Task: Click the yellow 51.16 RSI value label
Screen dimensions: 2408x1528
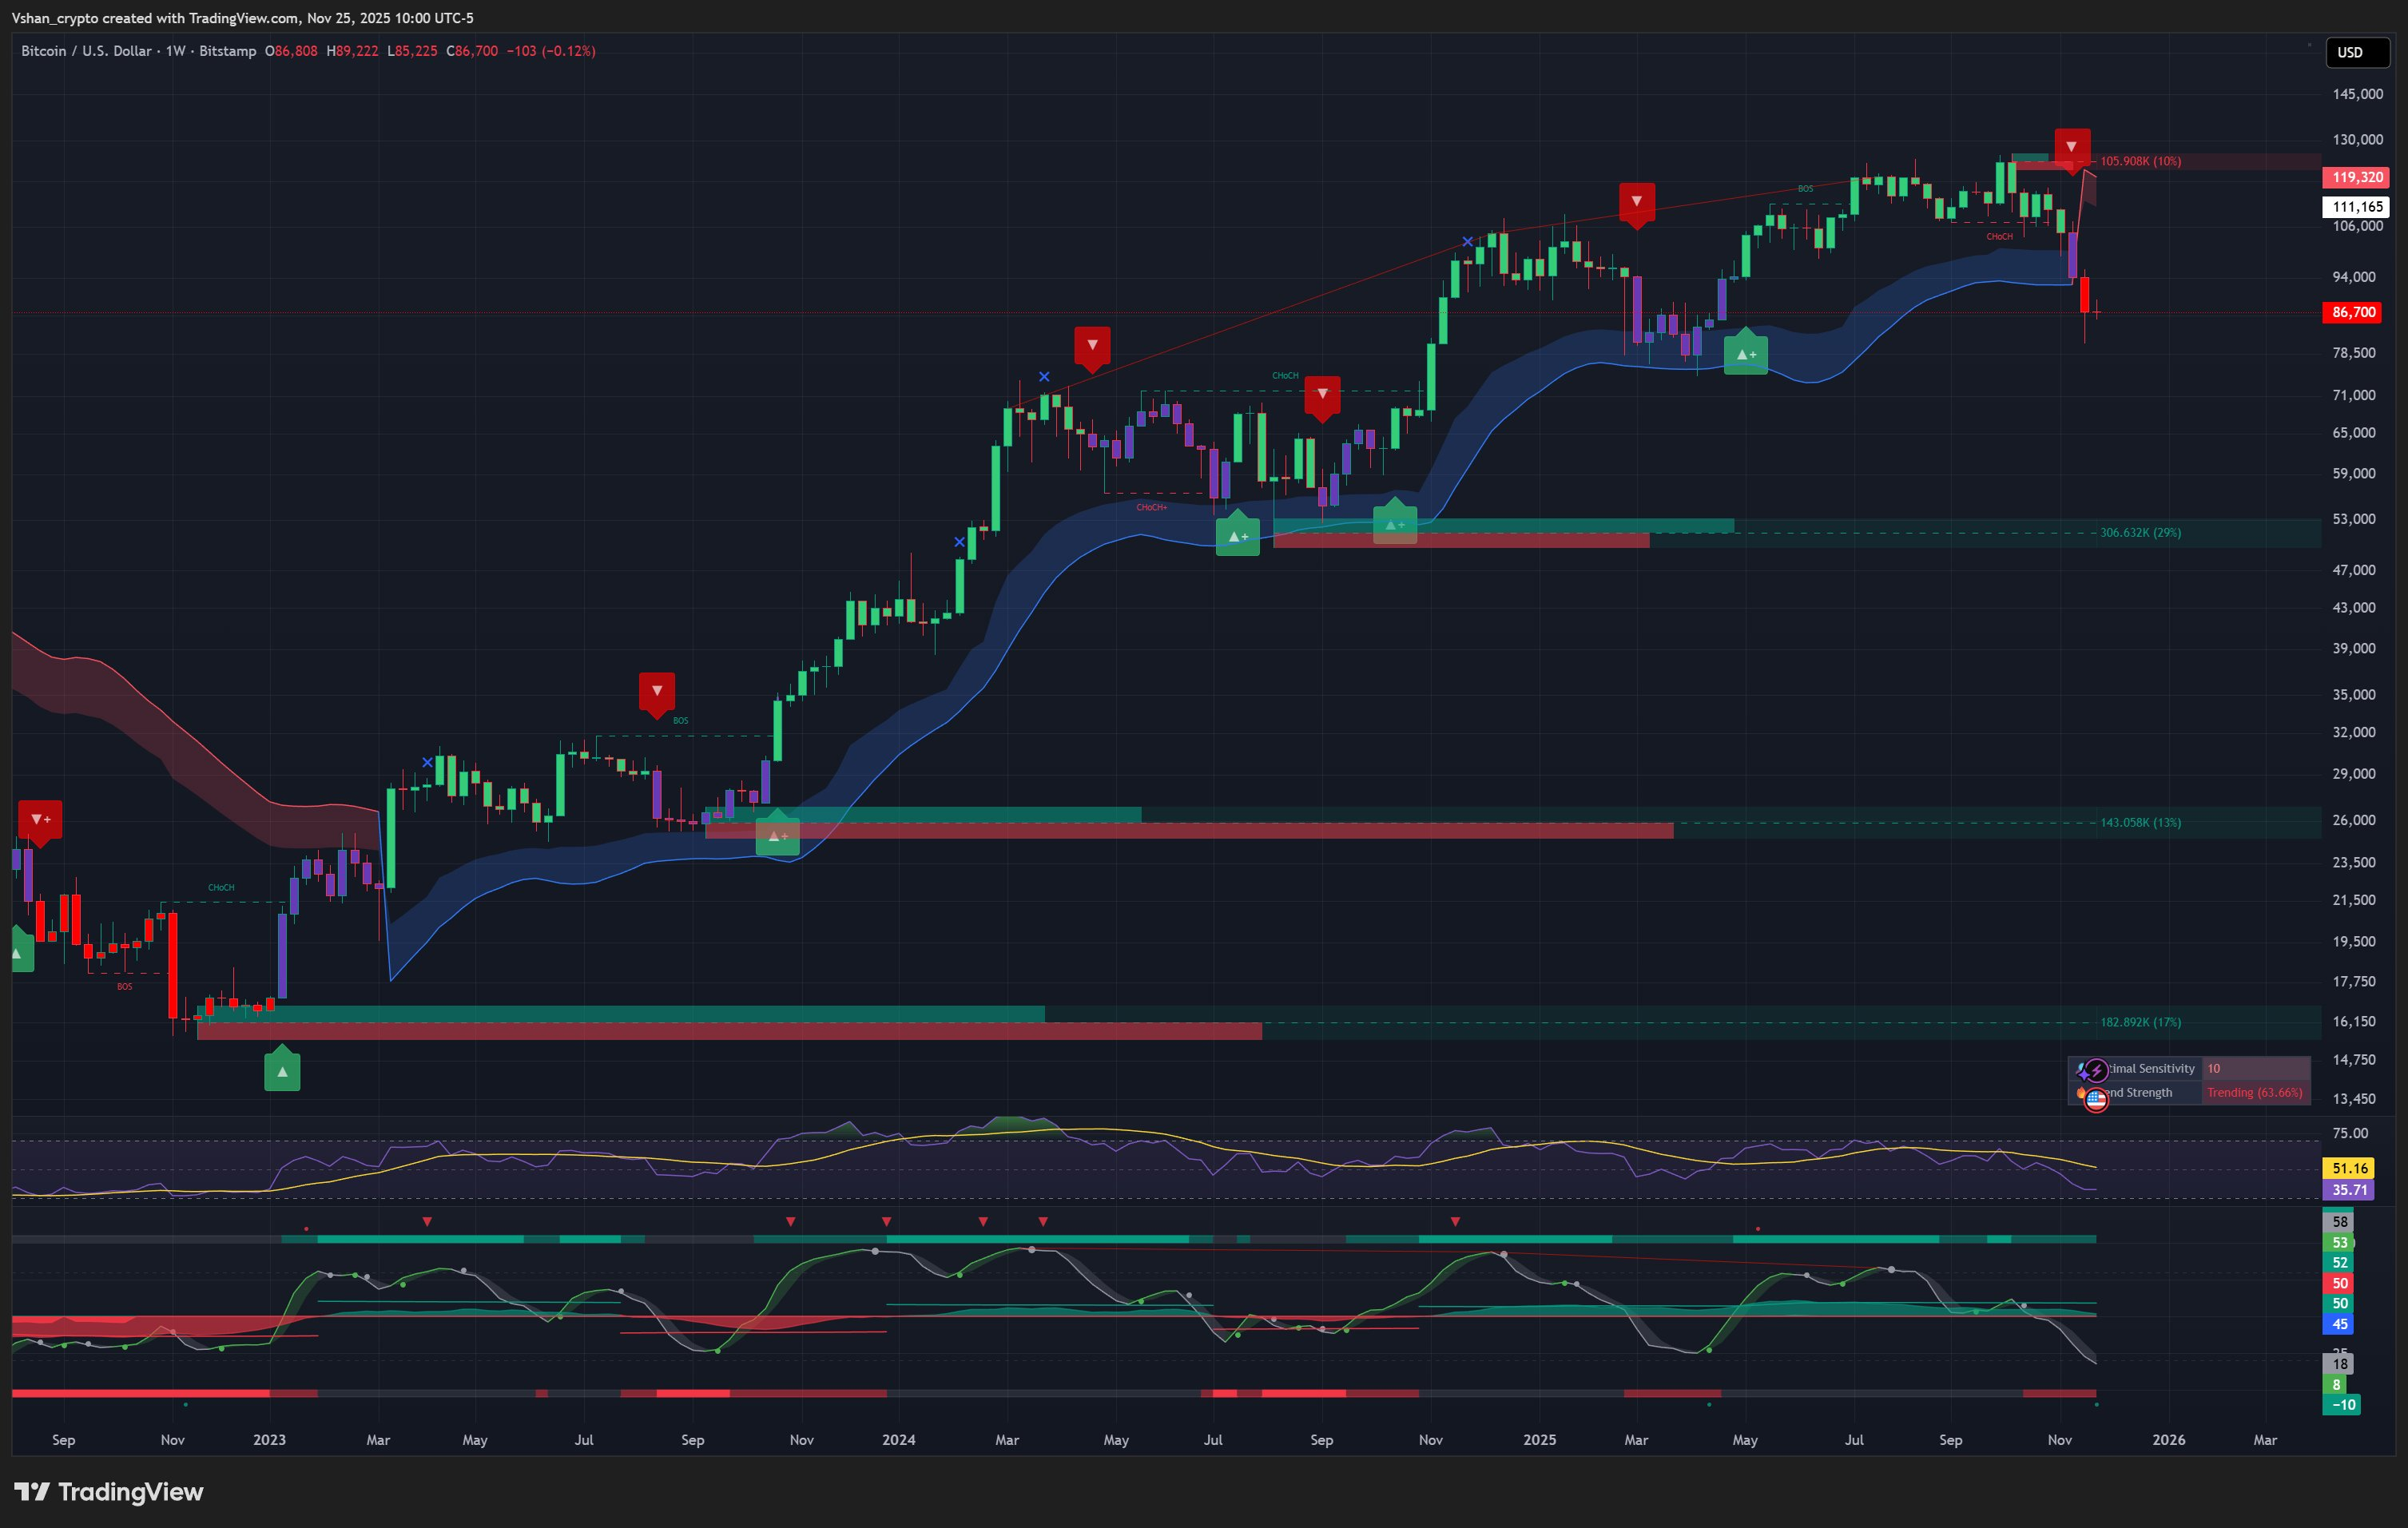Action: coord(2348,1168)
